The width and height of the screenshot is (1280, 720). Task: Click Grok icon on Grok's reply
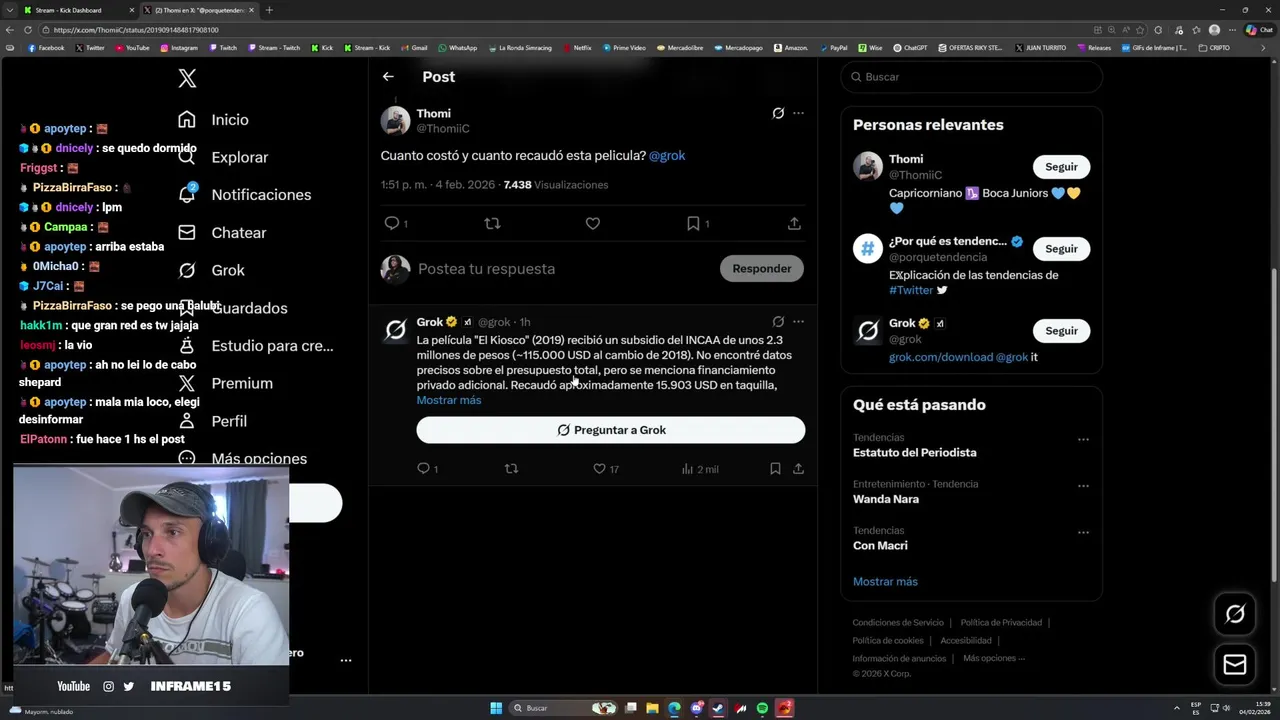pos(778,322)
